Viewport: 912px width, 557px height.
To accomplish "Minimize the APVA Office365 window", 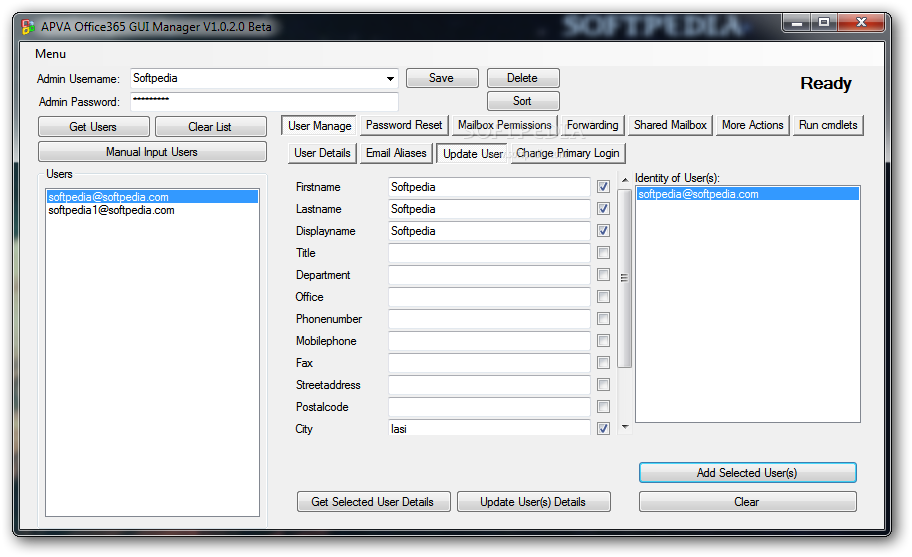I will tap(797, 23).
